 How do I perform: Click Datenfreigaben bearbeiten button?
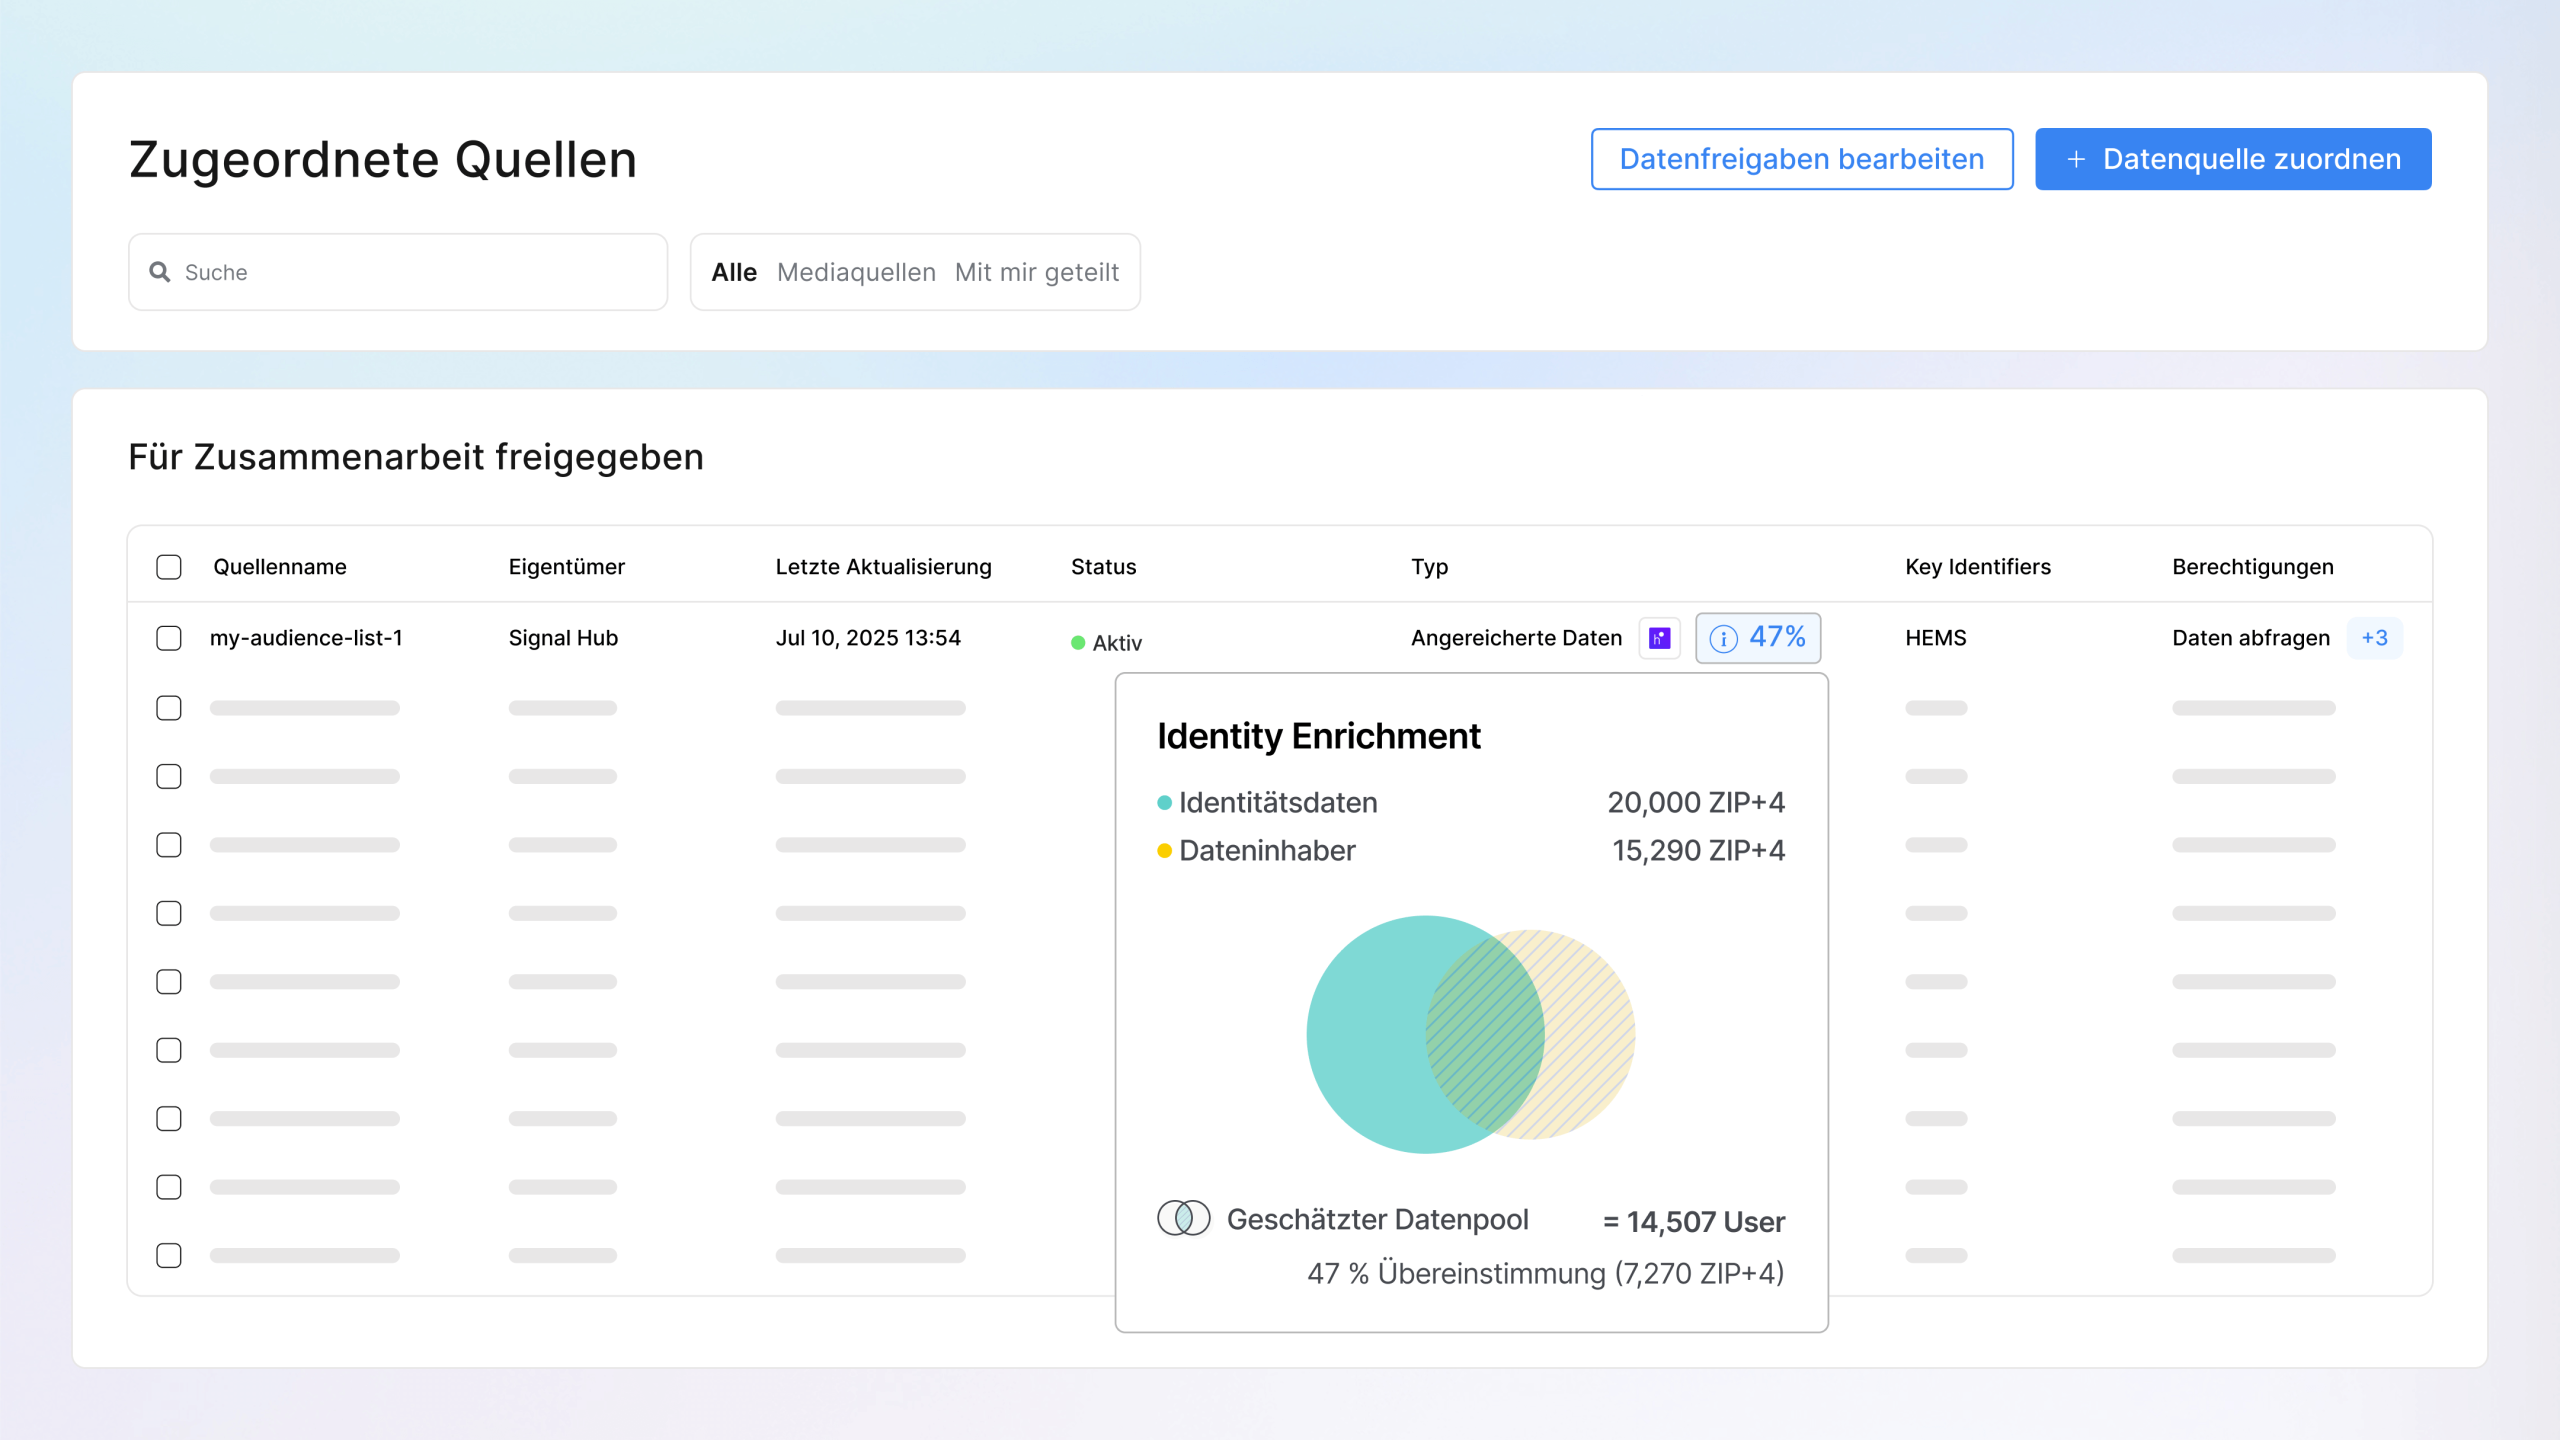tap(1801, 159)
